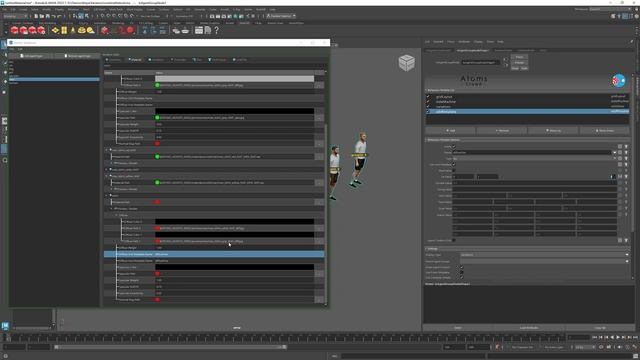Collapse the Behaviour Modules List section
The width and height of the screenshot is (640, 360).
click(426, 90)
